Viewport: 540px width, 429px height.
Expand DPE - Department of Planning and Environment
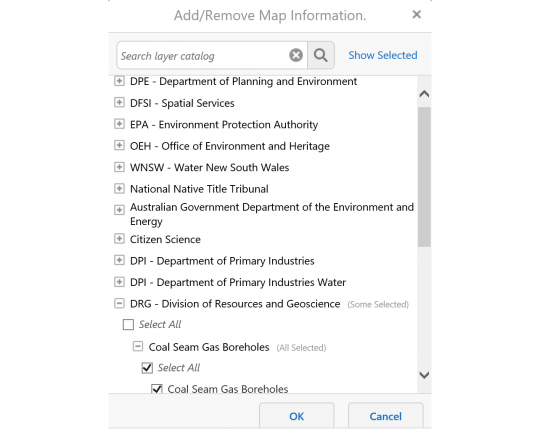[x=119, y=81]
